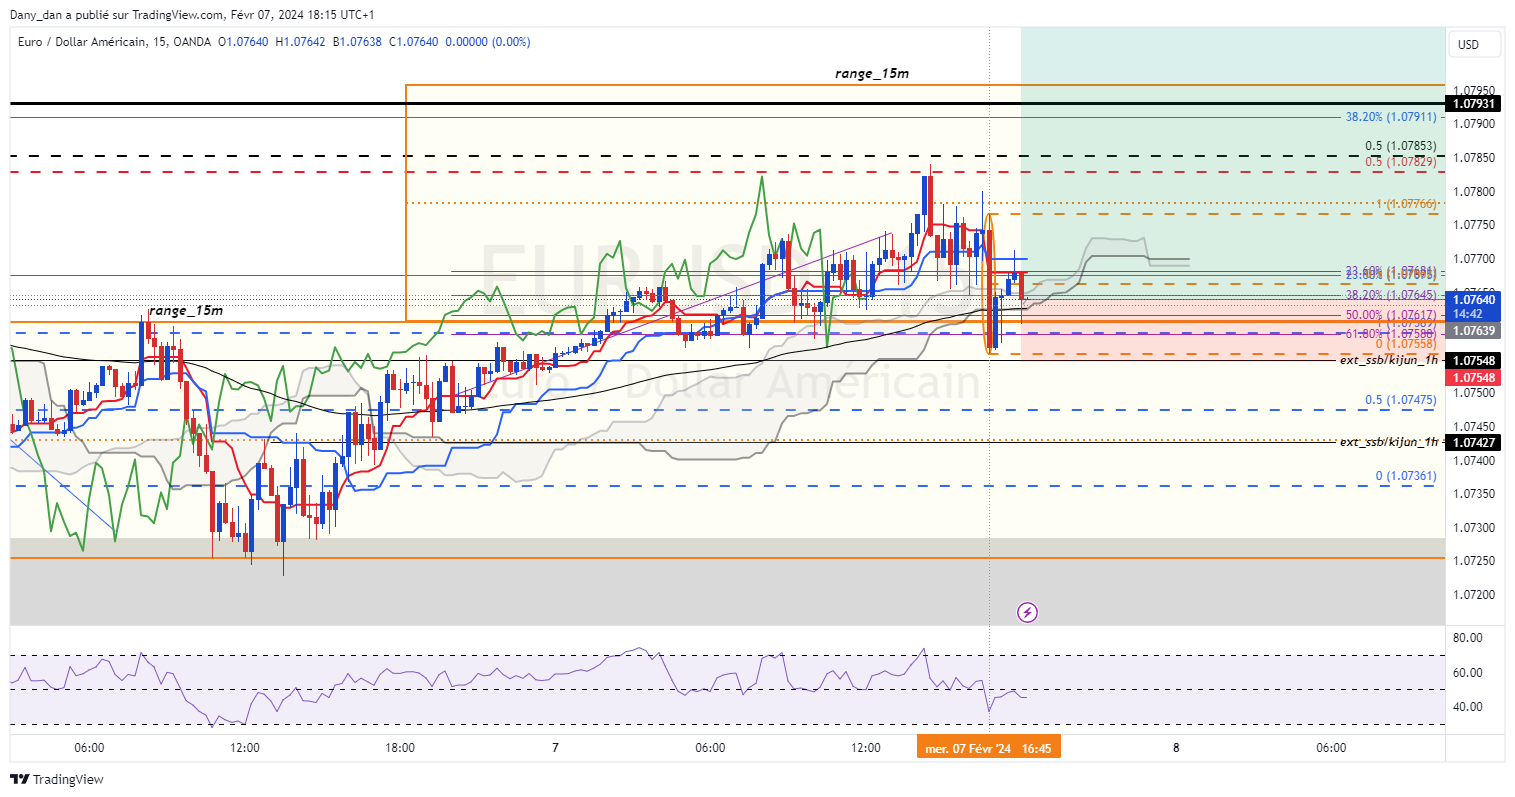
Task: Select the level label 0.5 (1.07853)
Action: pos(1401,146)
